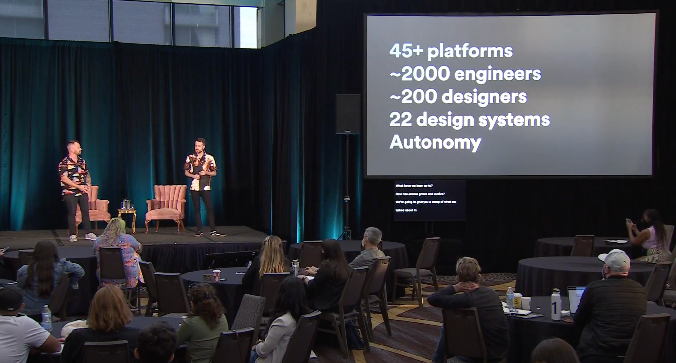Image resolution: width=676 pixels, height=363 pixels.
Task: Click the attendee in the floral dress
Action: pyautogui.click(x=118, y=251)
